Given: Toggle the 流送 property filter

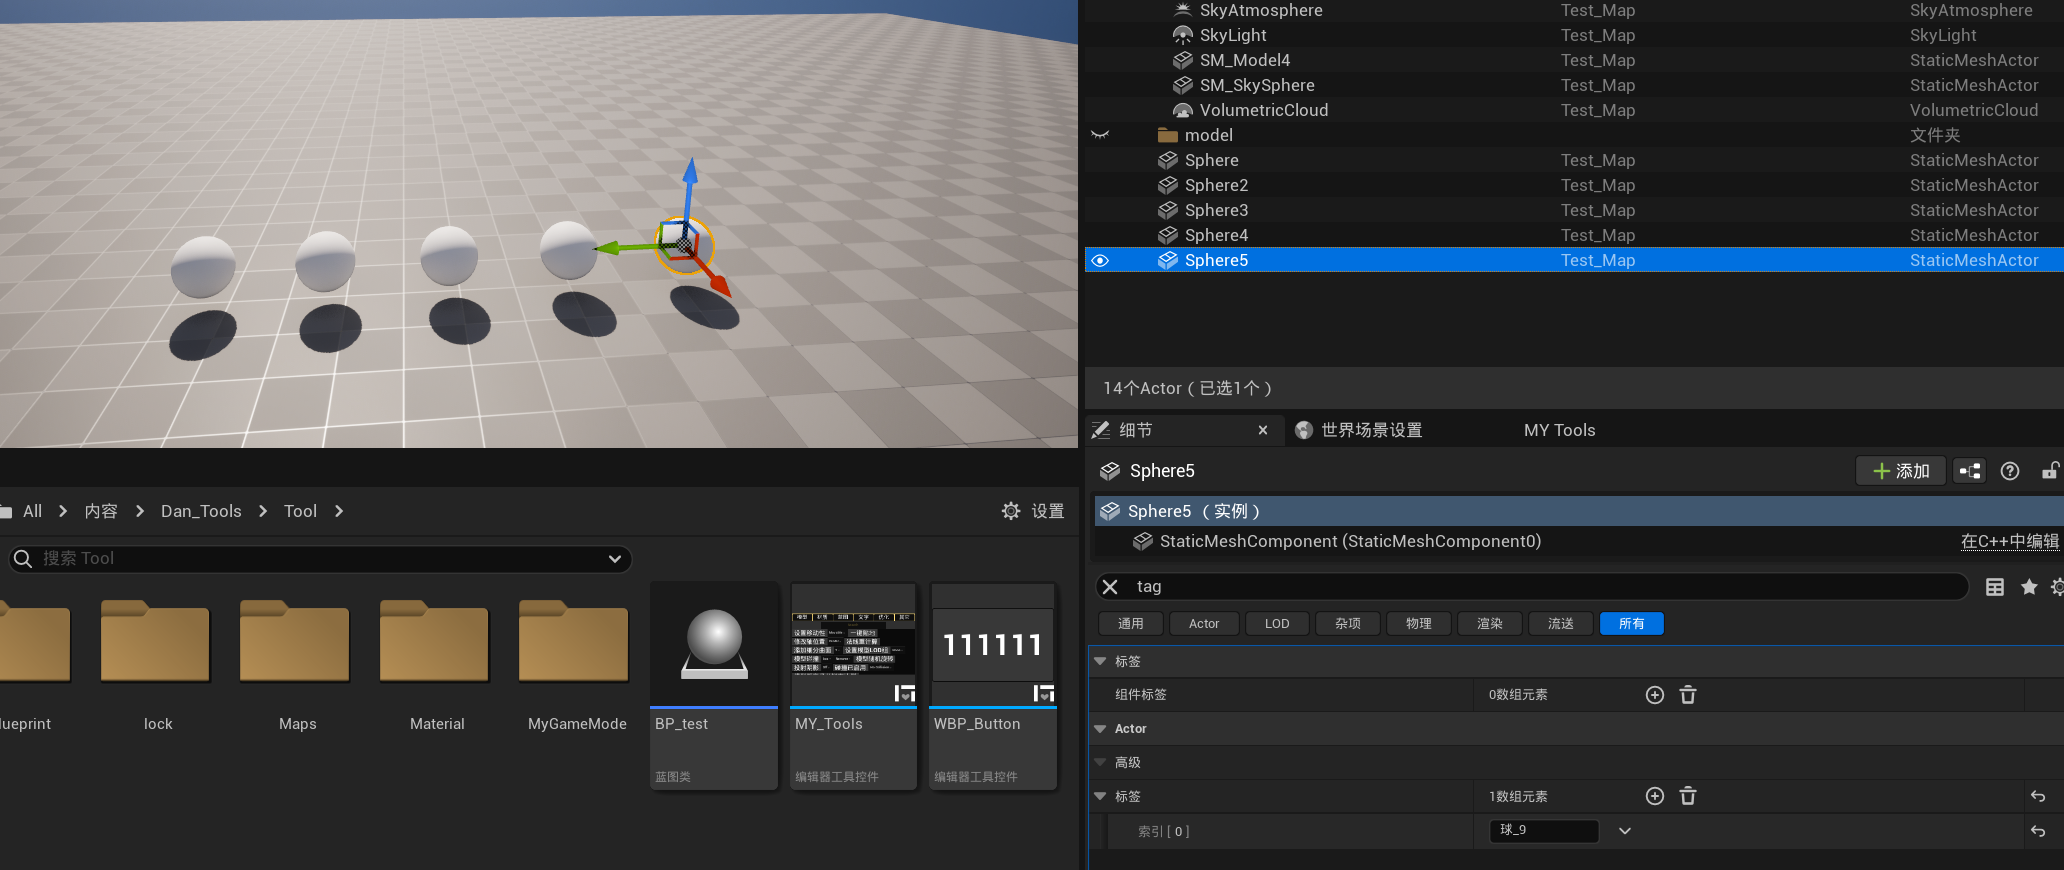Looking at the screenshot, I should 1561,624.
